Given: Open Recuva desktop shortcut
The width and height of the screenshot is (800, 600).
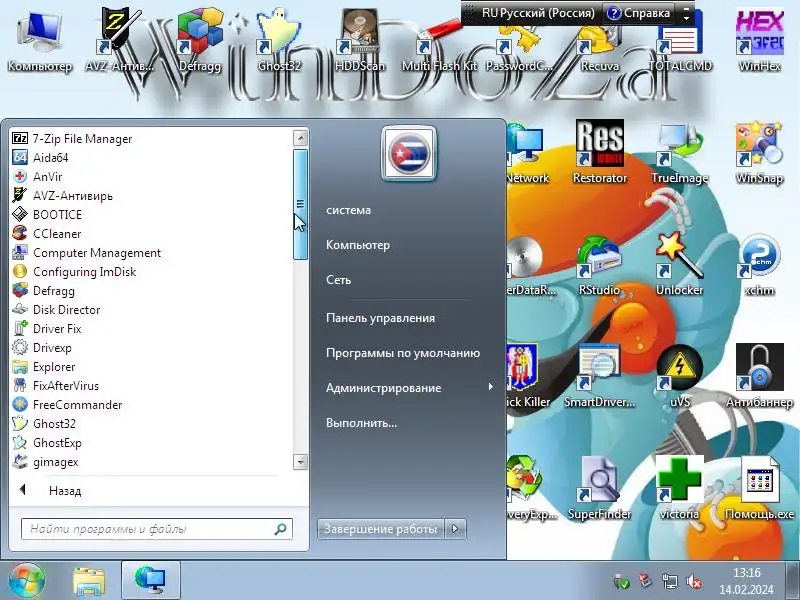Looking at the screenshot, I should pyautogui.click(x=599, y=46).
